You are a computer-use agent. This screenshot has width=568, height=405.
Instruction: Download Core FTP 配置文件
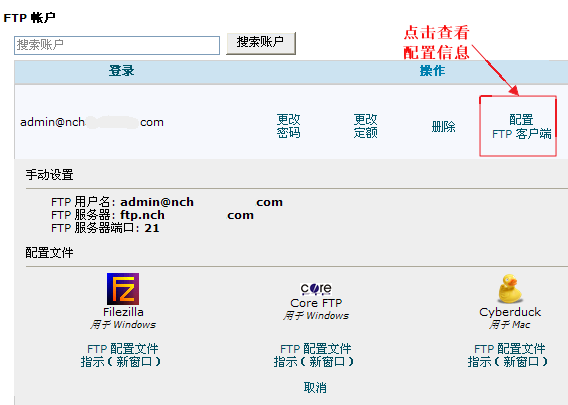316,349
